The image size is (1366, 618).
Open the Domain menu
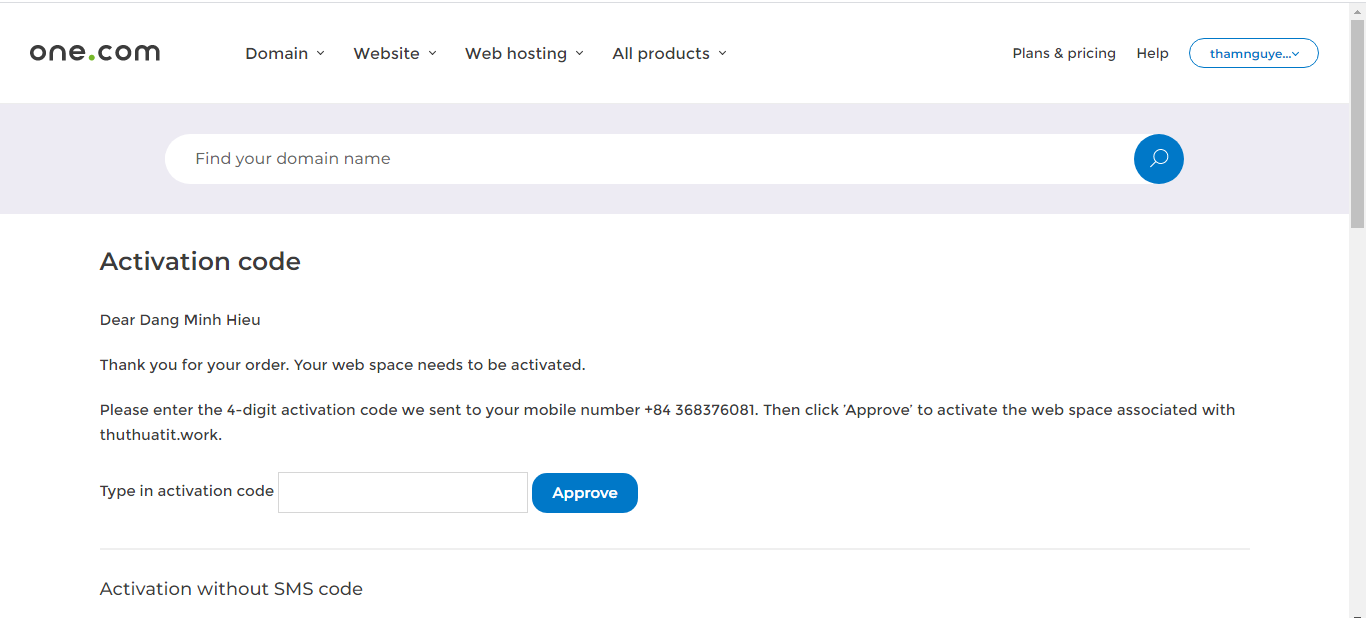277,53
